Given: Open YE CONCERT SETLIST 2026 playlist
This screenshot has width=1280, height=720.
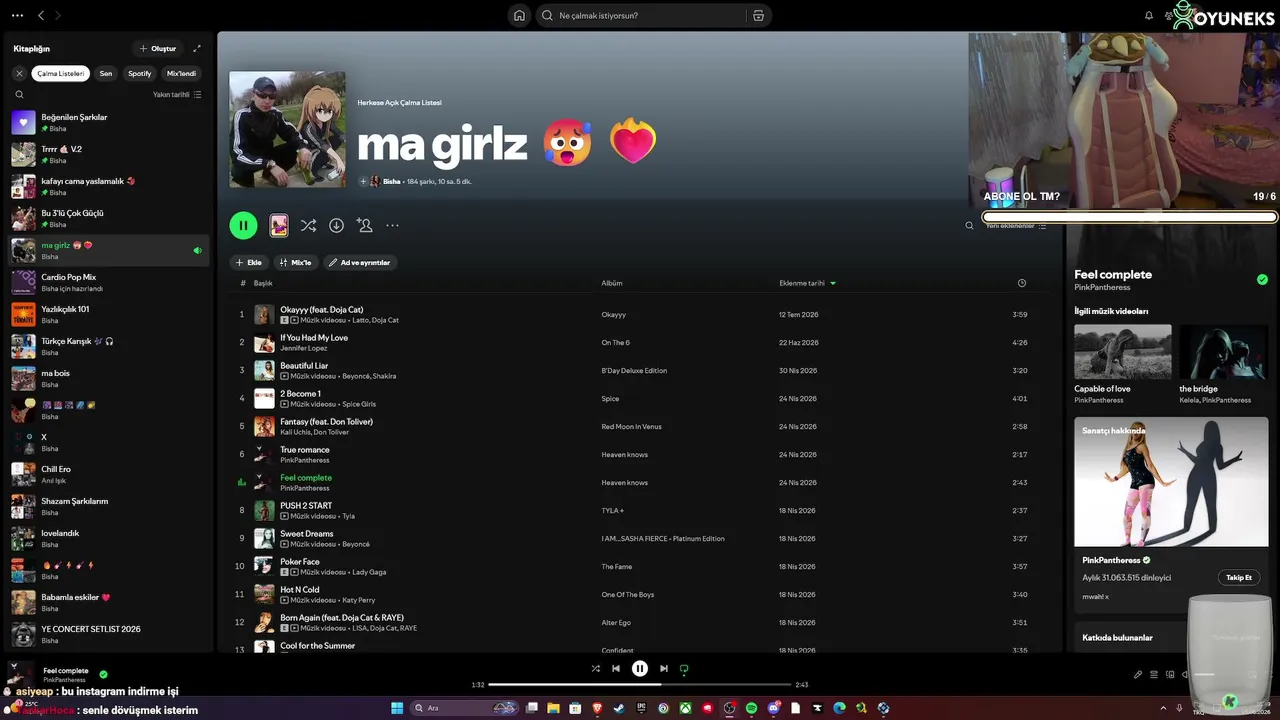Looking at the screenshot, I should click(x=110, y=634).
